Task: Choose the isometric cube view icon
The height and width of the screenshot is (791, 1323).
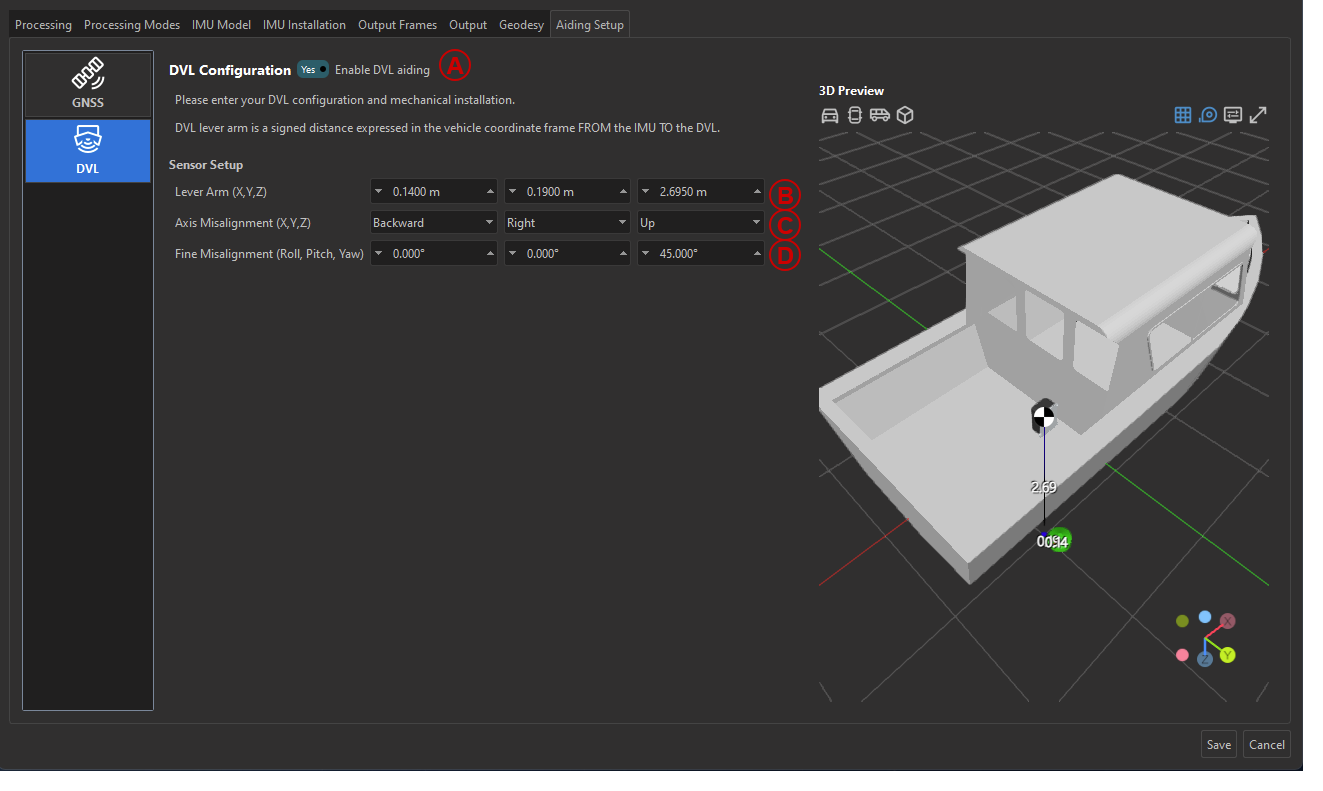Action: click(905, 115)
